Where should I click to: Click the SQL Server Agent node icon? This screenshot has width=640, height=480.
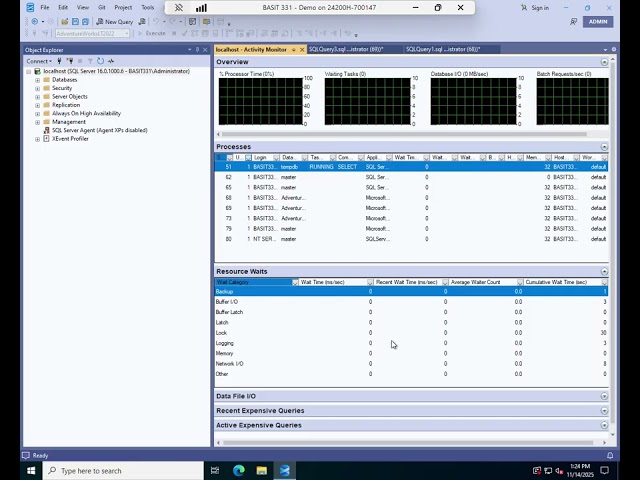pos(46,130)
